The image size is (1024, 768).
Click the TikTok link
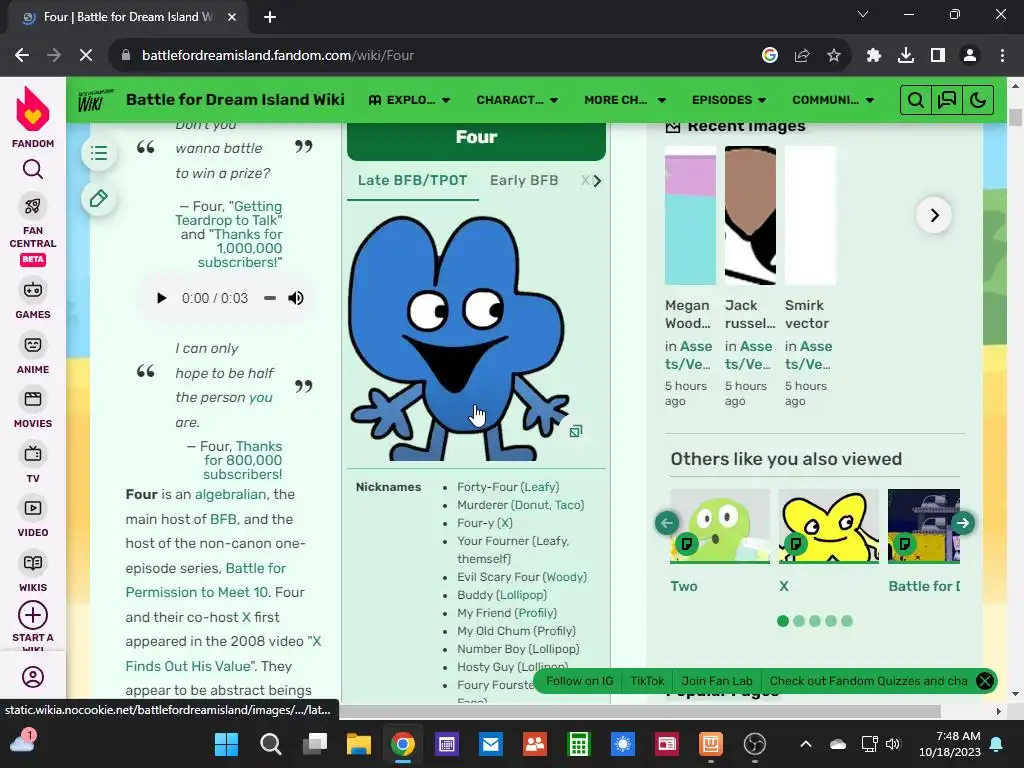pyautogui.click(x=647, y=681)
